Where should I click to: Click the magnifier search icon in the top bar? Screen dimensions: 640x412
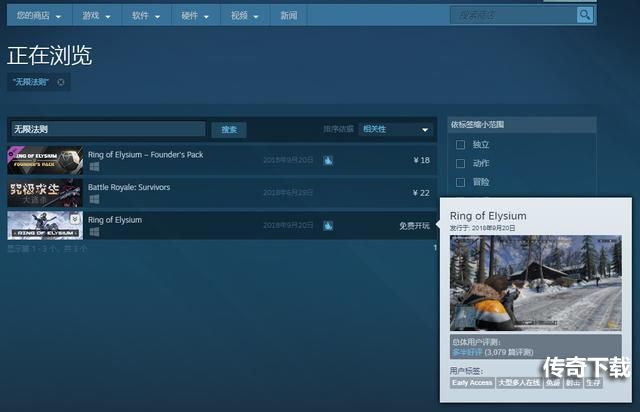point(585,16)
